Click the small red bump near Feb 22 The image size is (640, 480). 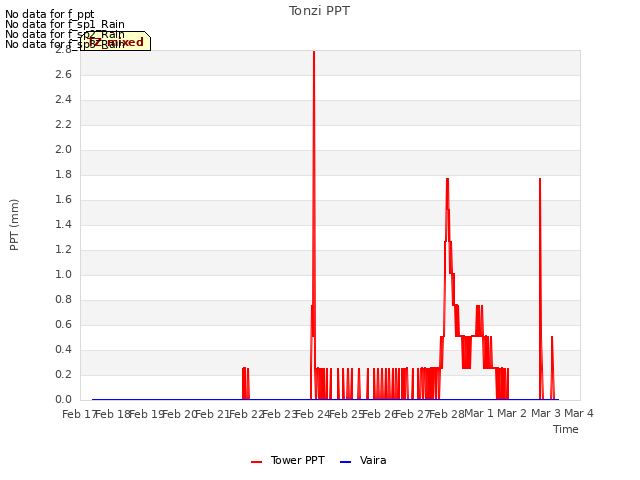click(245, 383)
